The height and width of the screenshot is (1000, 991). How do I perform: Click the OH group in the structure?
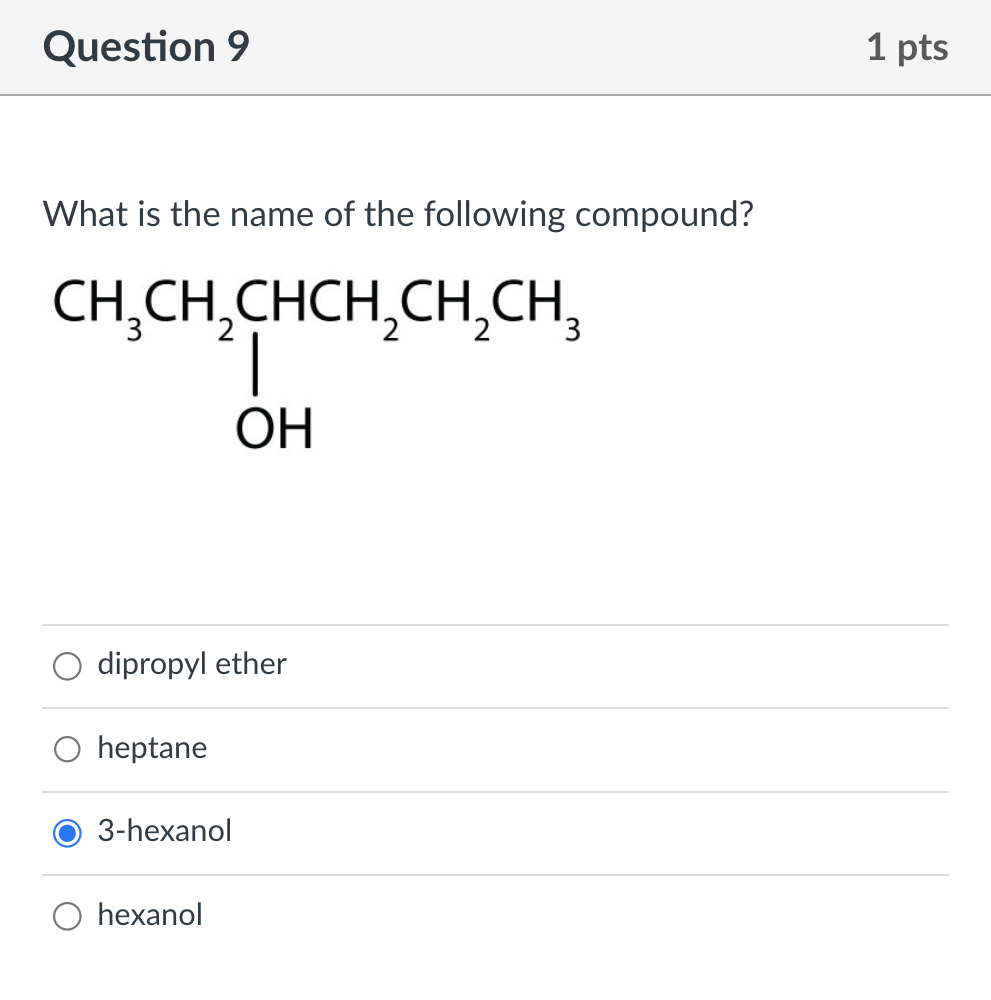coord(274,428)
